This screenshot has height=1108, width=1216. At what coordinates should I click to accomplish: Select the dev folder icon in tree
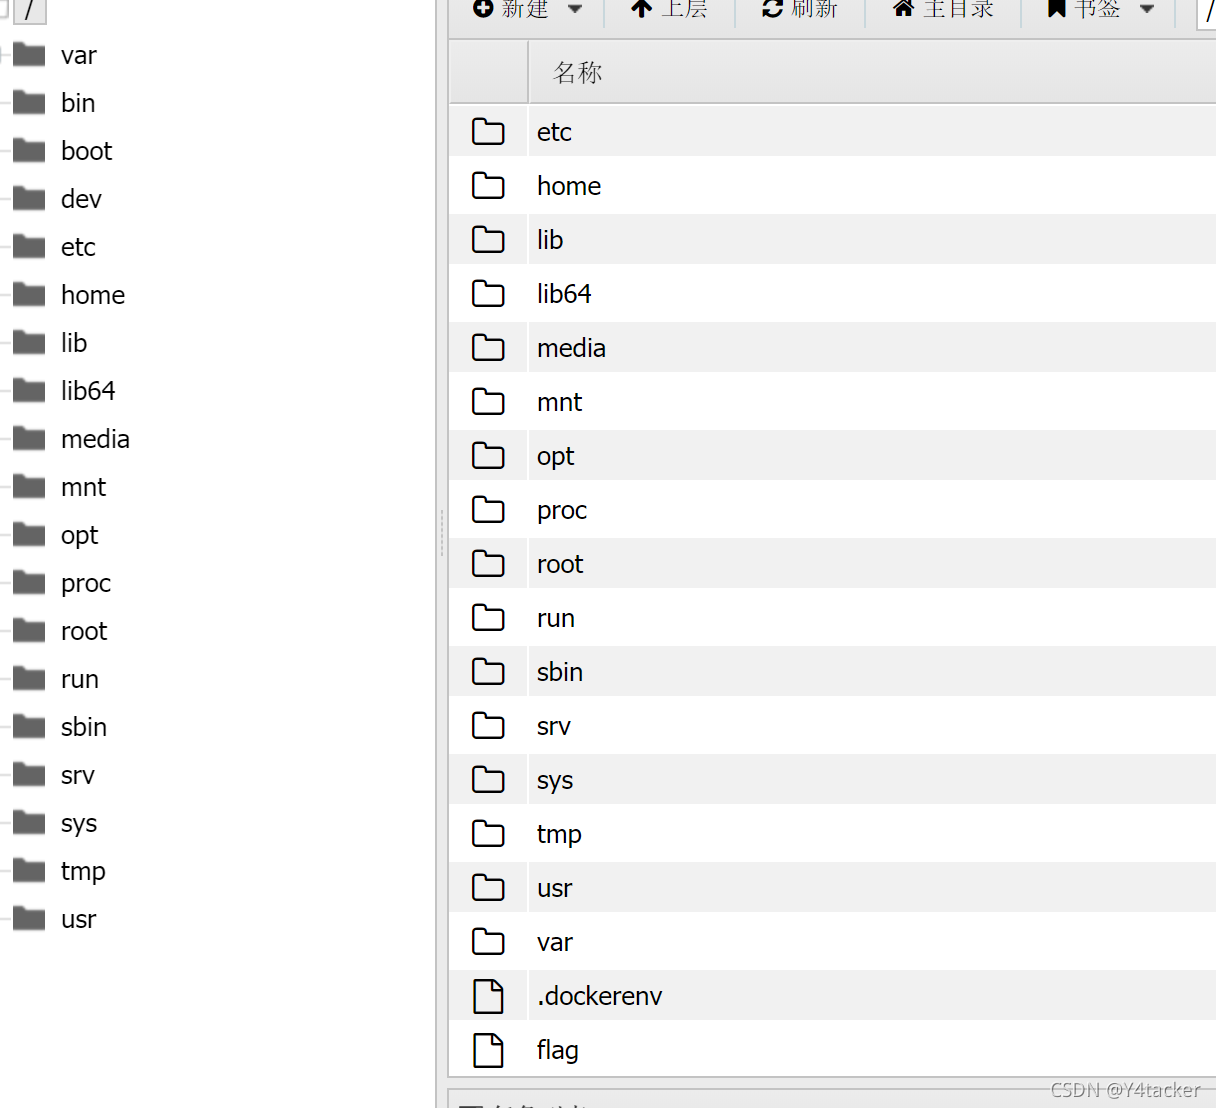coord(29,198)
